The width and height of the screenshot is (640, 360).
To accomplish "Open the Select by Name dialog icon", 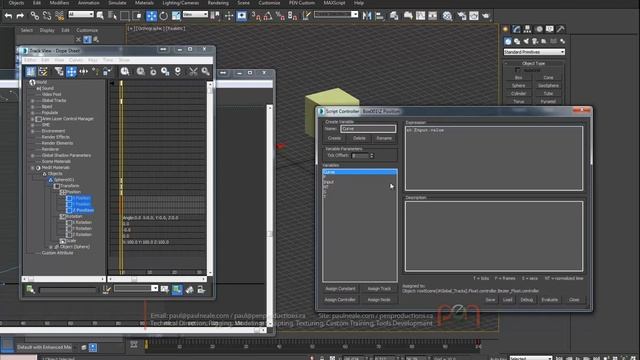I will click(x=112, y=16).
